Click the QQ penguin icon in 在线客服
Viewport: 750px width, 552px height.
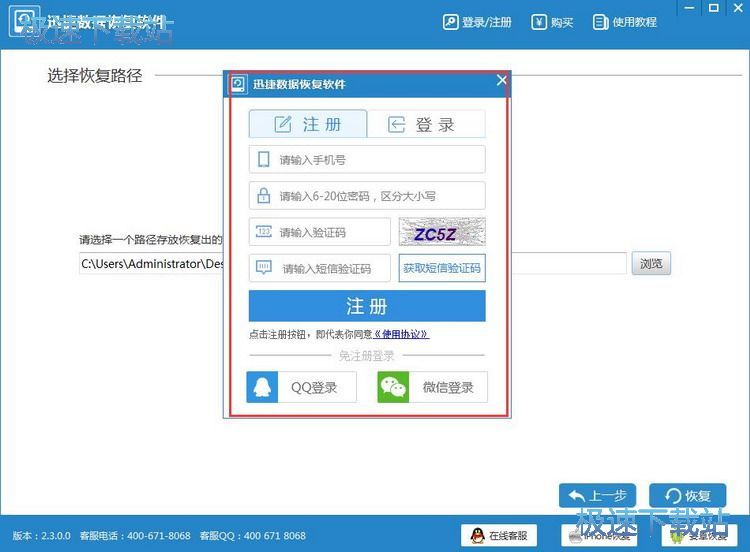[477, 535]
